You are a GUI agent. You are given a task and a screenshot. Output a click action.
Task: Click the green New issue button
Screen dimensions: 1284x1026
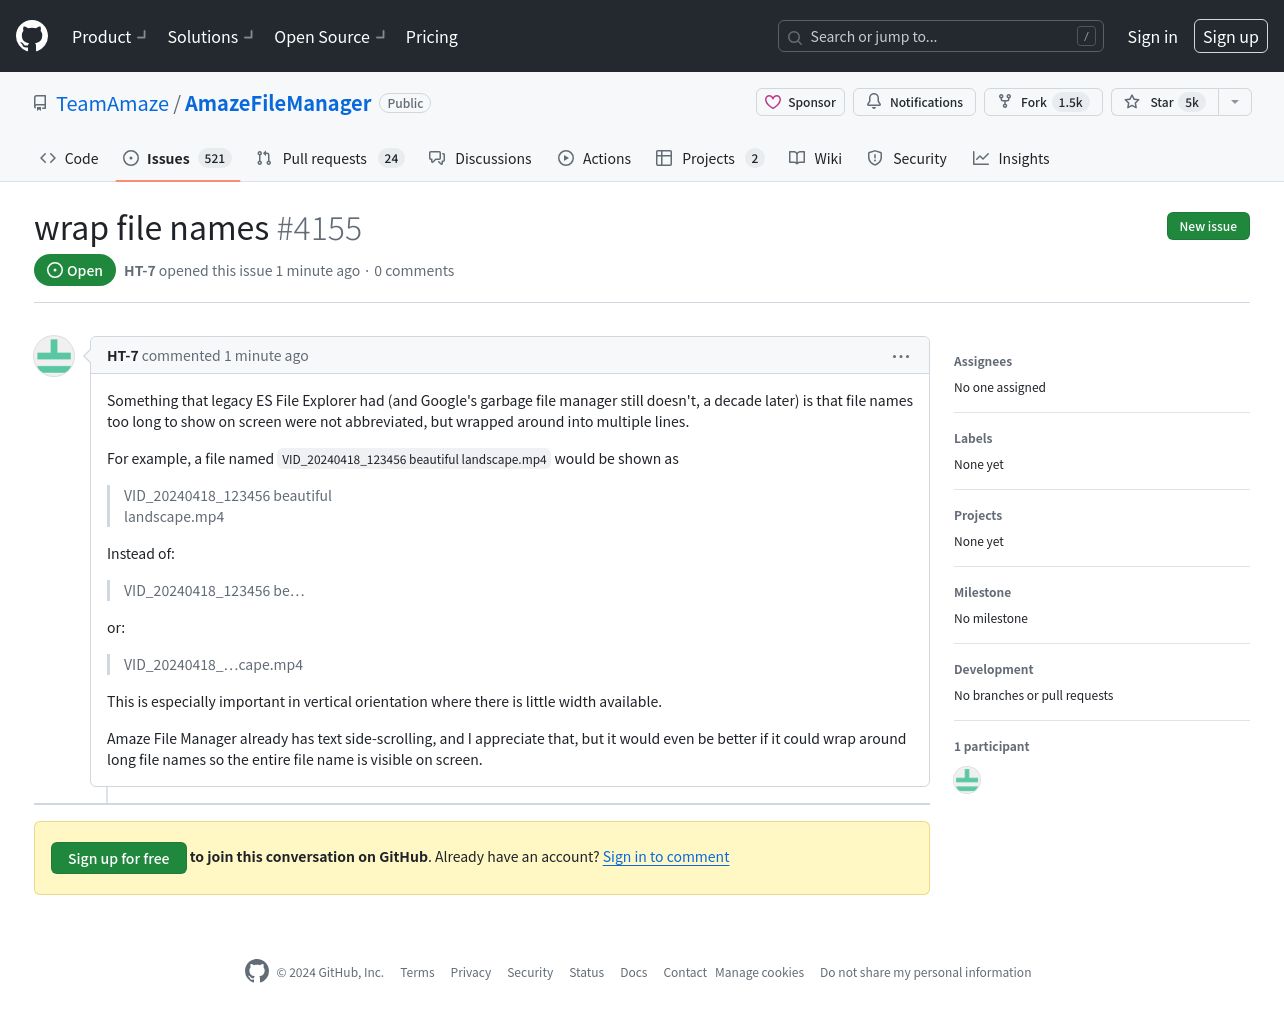pyautogui.click(x=1208, y=226)
